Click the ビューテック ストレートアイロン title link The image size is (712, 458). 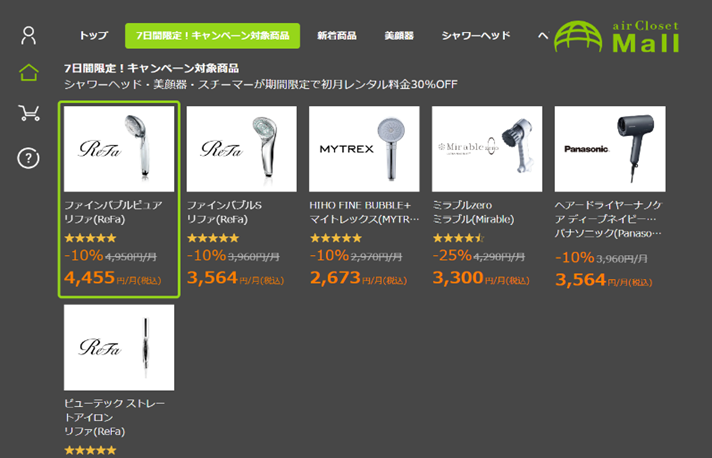[114, 410]
